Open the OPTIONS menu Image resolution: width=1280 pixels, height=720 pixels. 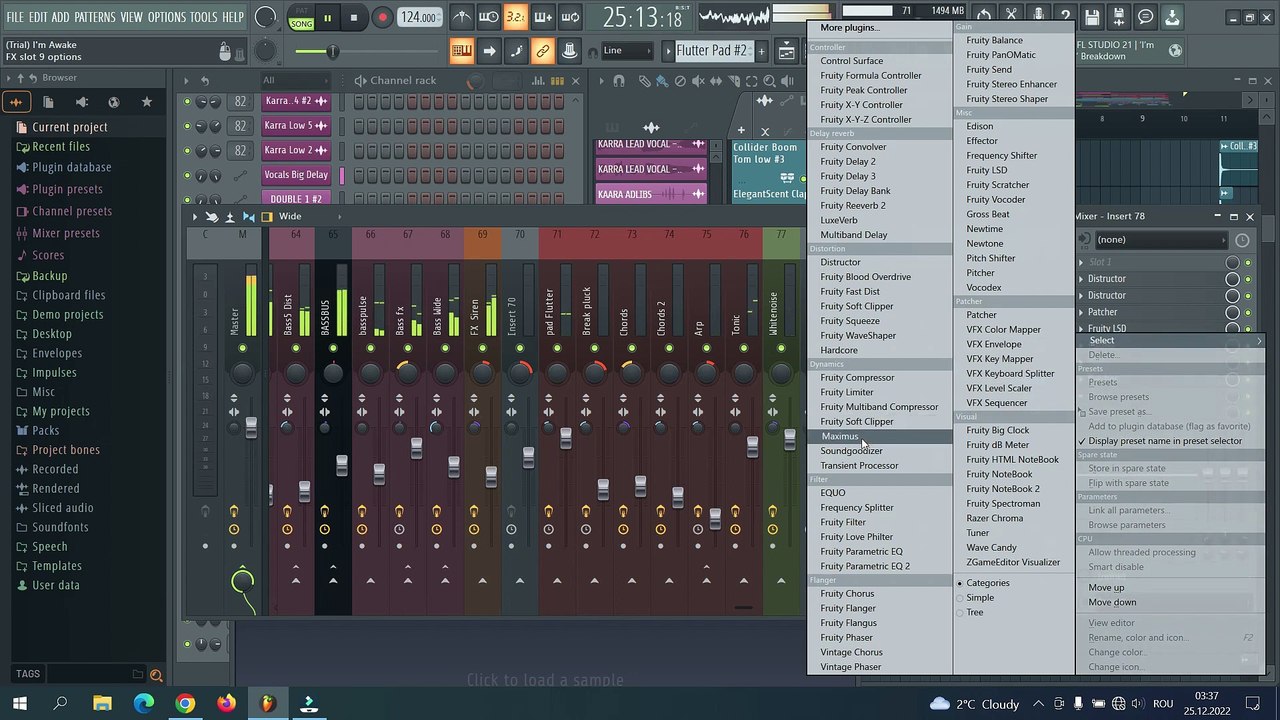[x=167, y=17]
